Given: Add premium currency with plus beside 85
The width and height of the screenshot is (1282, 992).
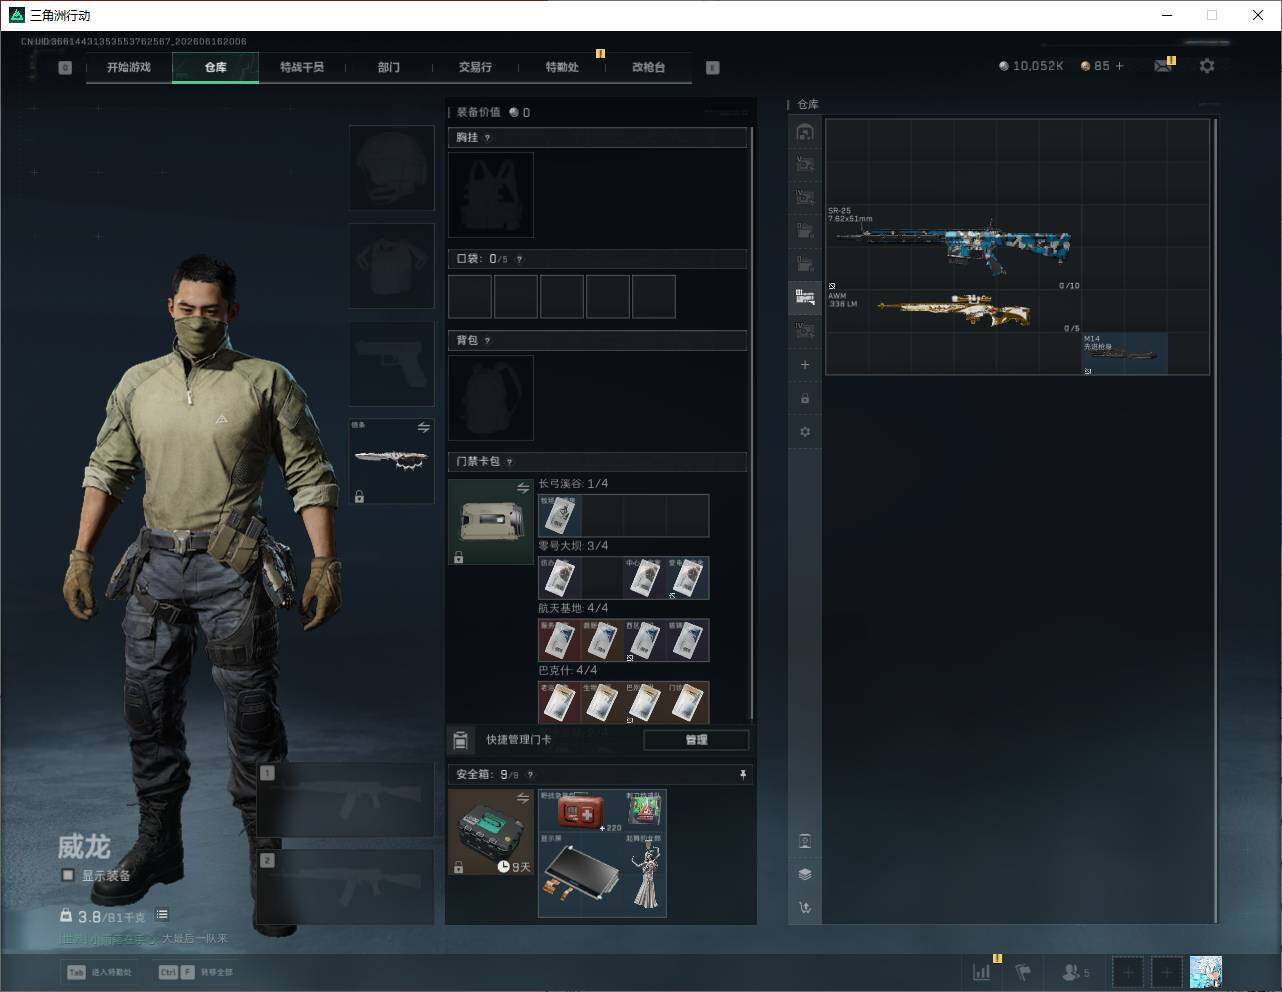Looking at the screenshot, I should tap(1119, 66).
